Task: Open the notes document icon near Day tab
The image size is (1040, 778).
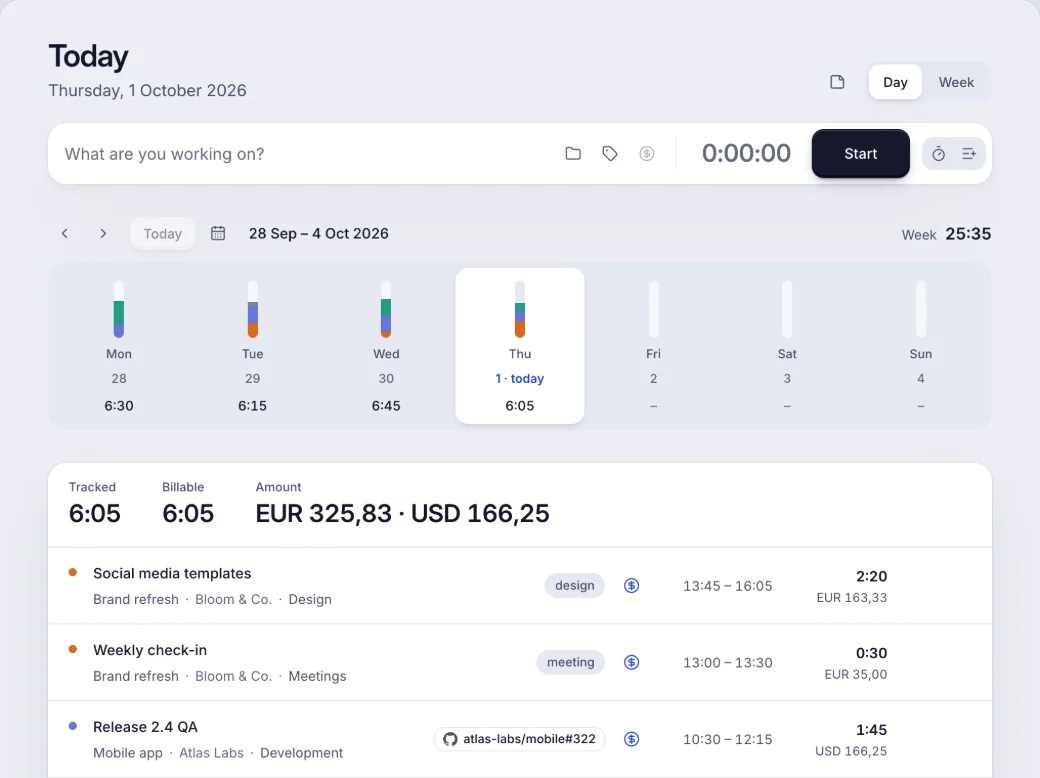Action: (x=837, y=82)
